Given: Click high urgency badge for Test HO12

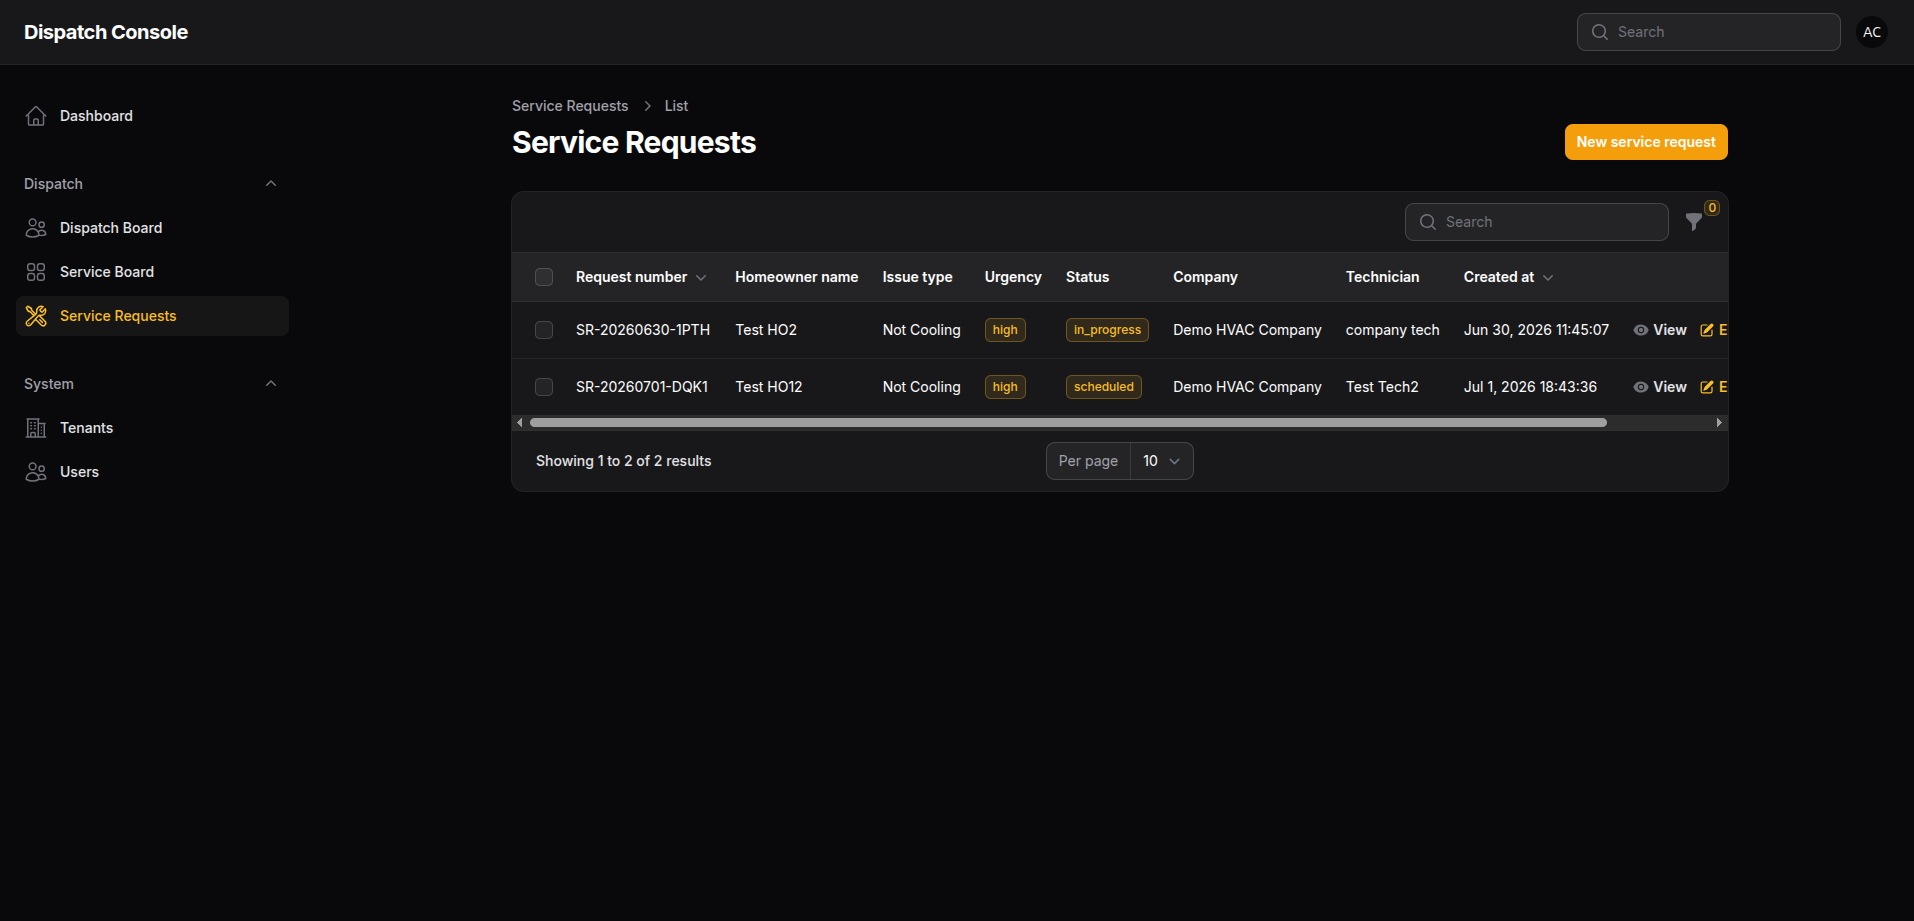Looking at the screenshot, I should point(1005,387).
